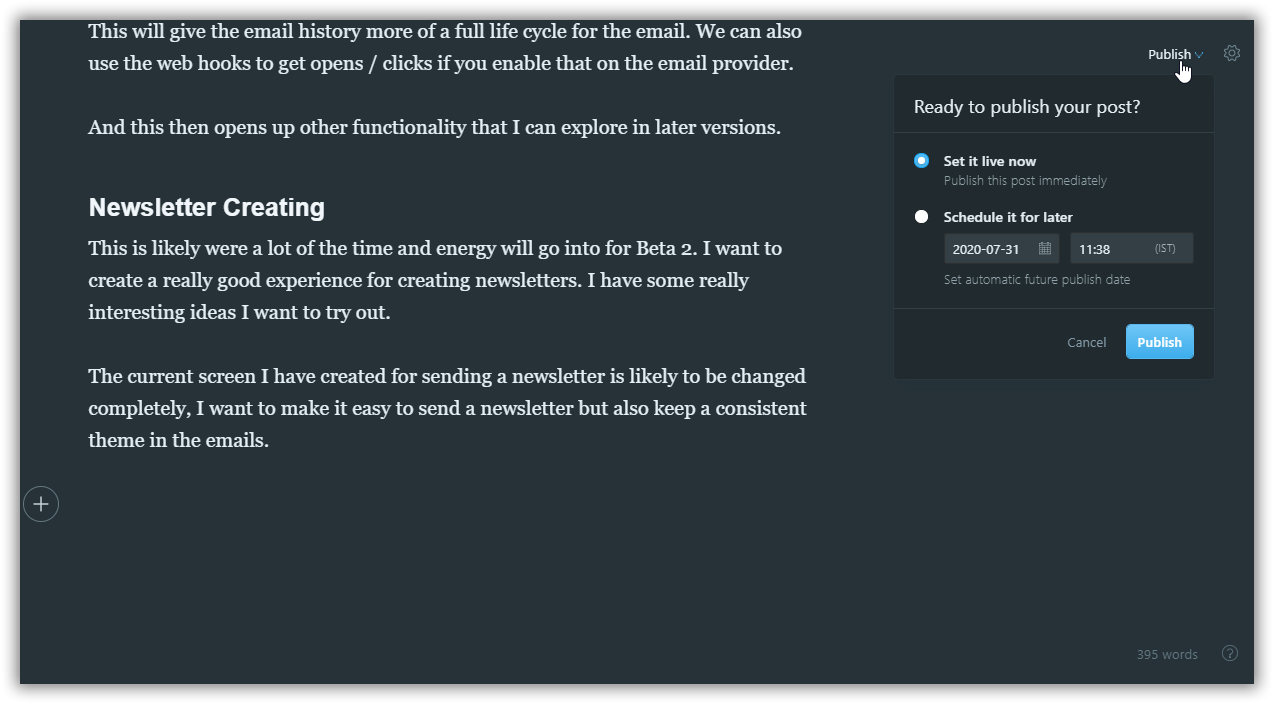
Task: Click the Publish dropdown chevron arrow
Action: pyautogui.click(x=1199, y=55)
